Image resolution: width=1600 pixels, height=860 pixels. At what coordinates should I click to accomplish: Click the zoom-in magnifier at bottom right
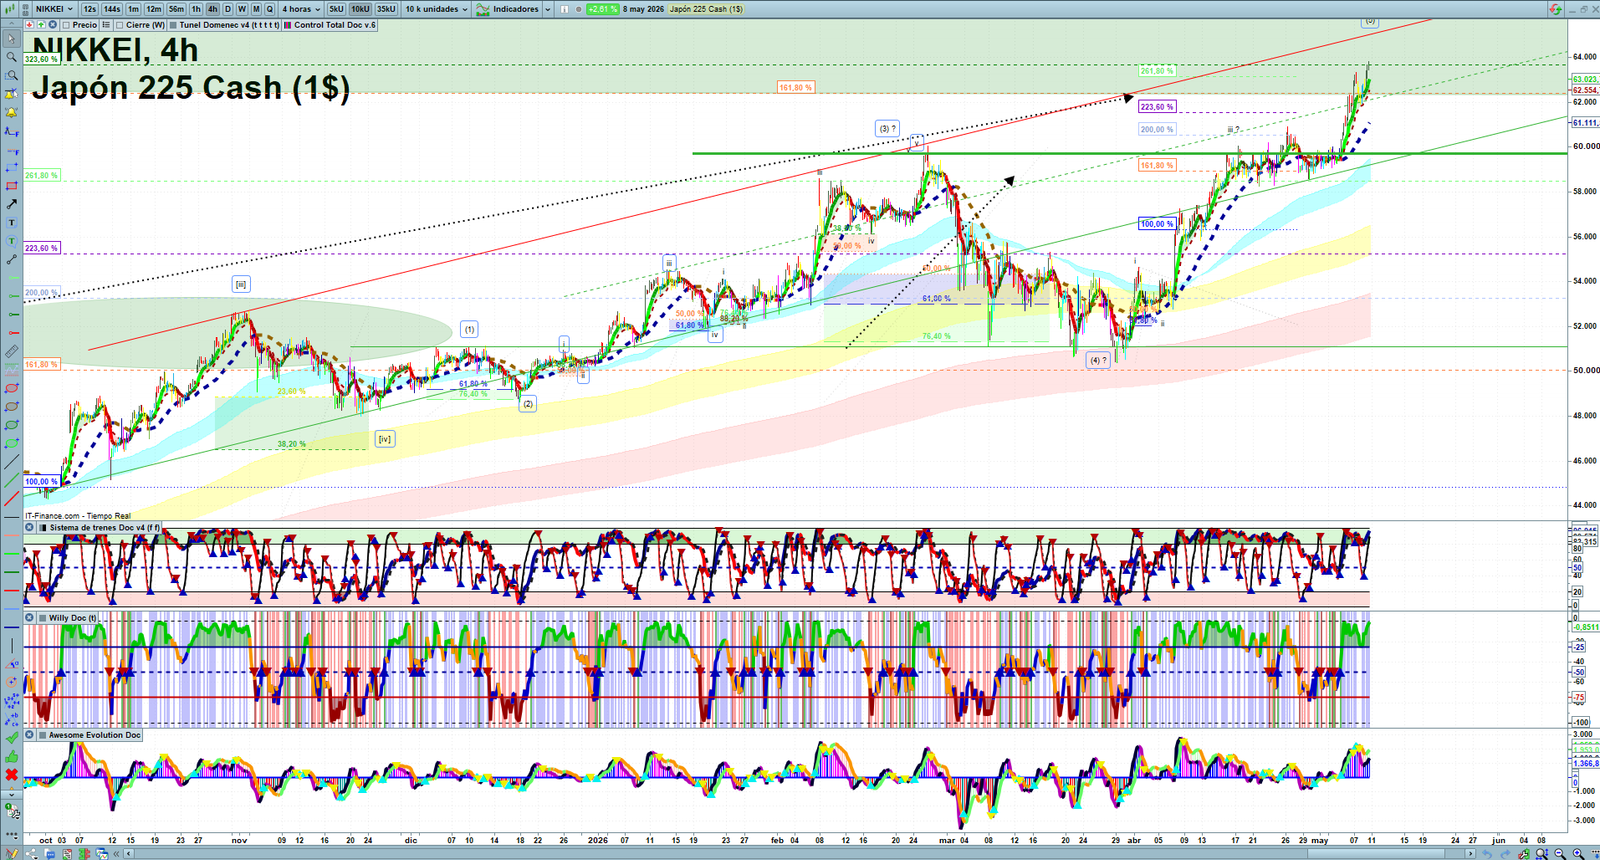[x=1578, y=853]
